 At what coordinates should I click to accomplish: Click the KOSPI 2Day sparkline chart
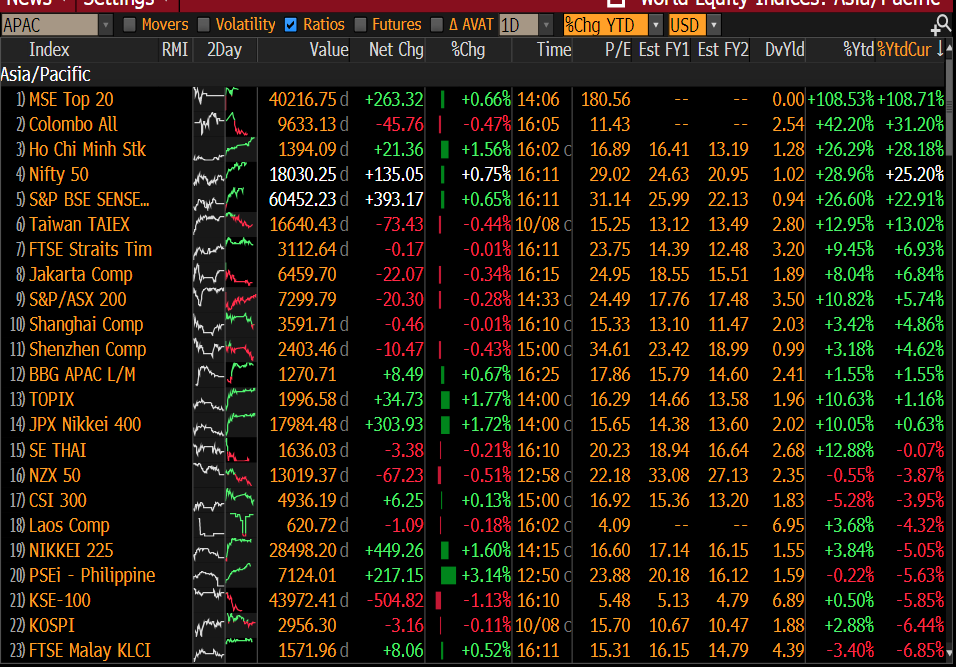224,626
